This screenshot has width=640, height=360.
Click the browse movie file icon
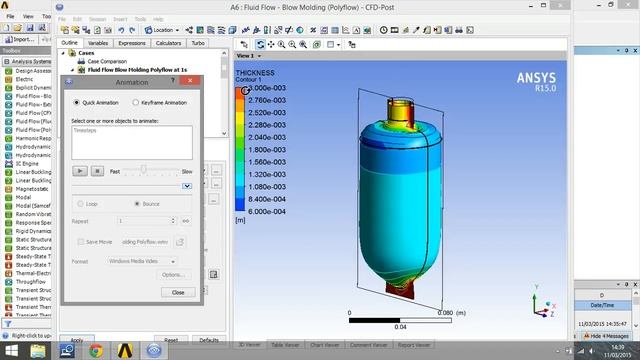point(180,242)
